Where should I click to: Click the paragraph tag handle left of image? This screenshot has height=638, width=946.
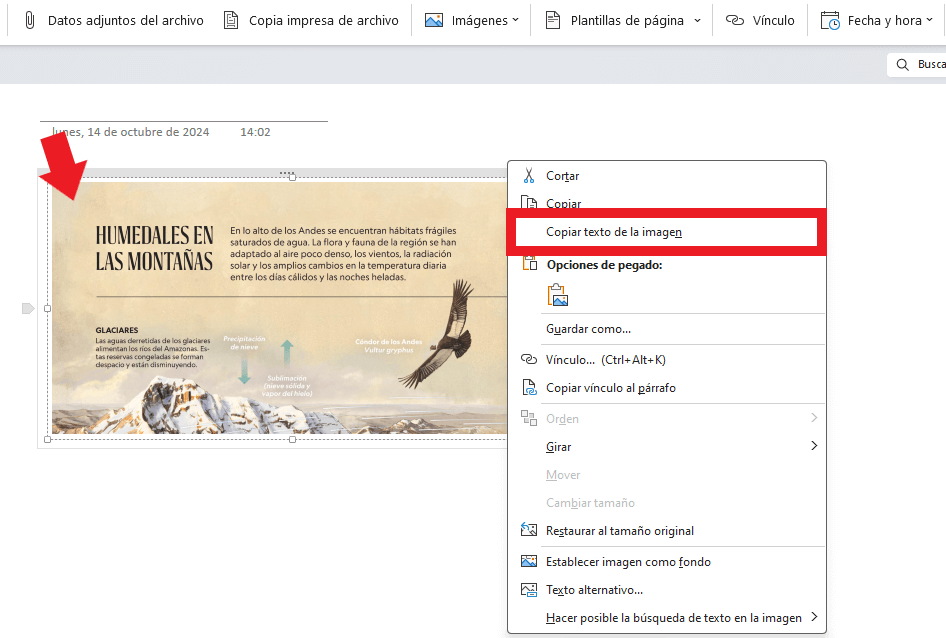coord(28,308)
